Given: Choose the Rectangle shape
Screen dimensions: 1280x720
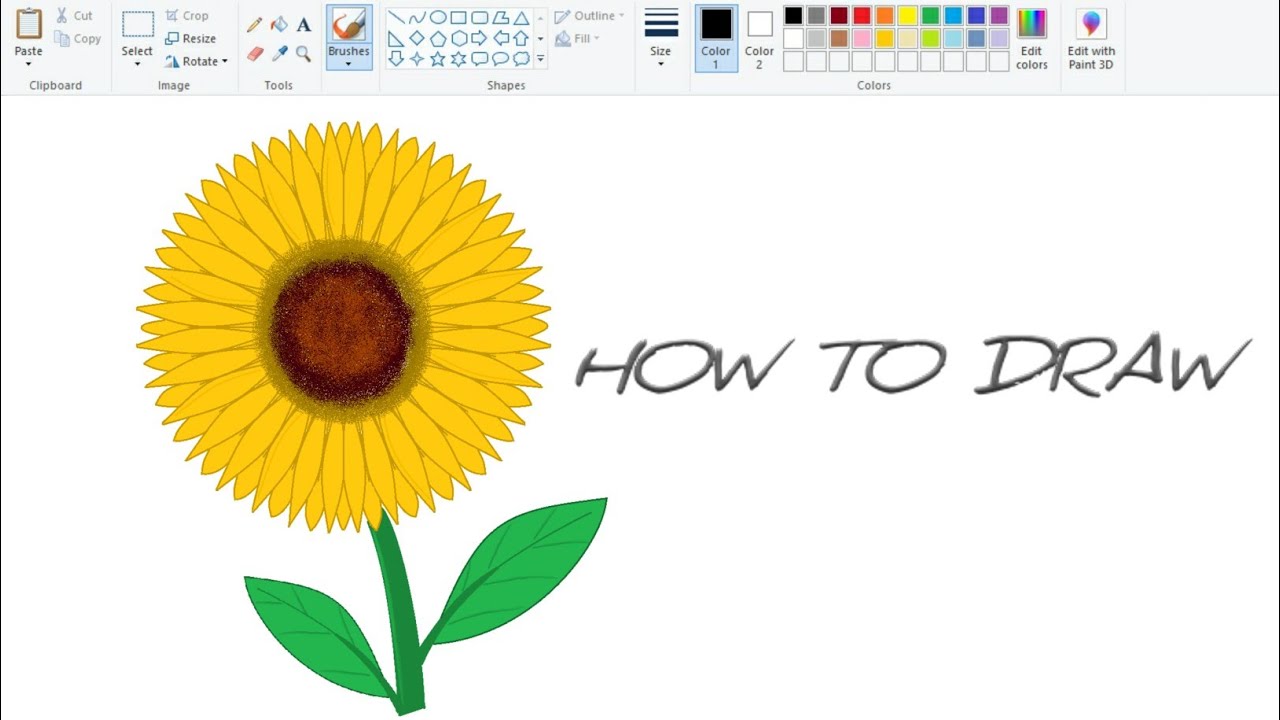Looking at the screenshot, I should tap(459, 18).
